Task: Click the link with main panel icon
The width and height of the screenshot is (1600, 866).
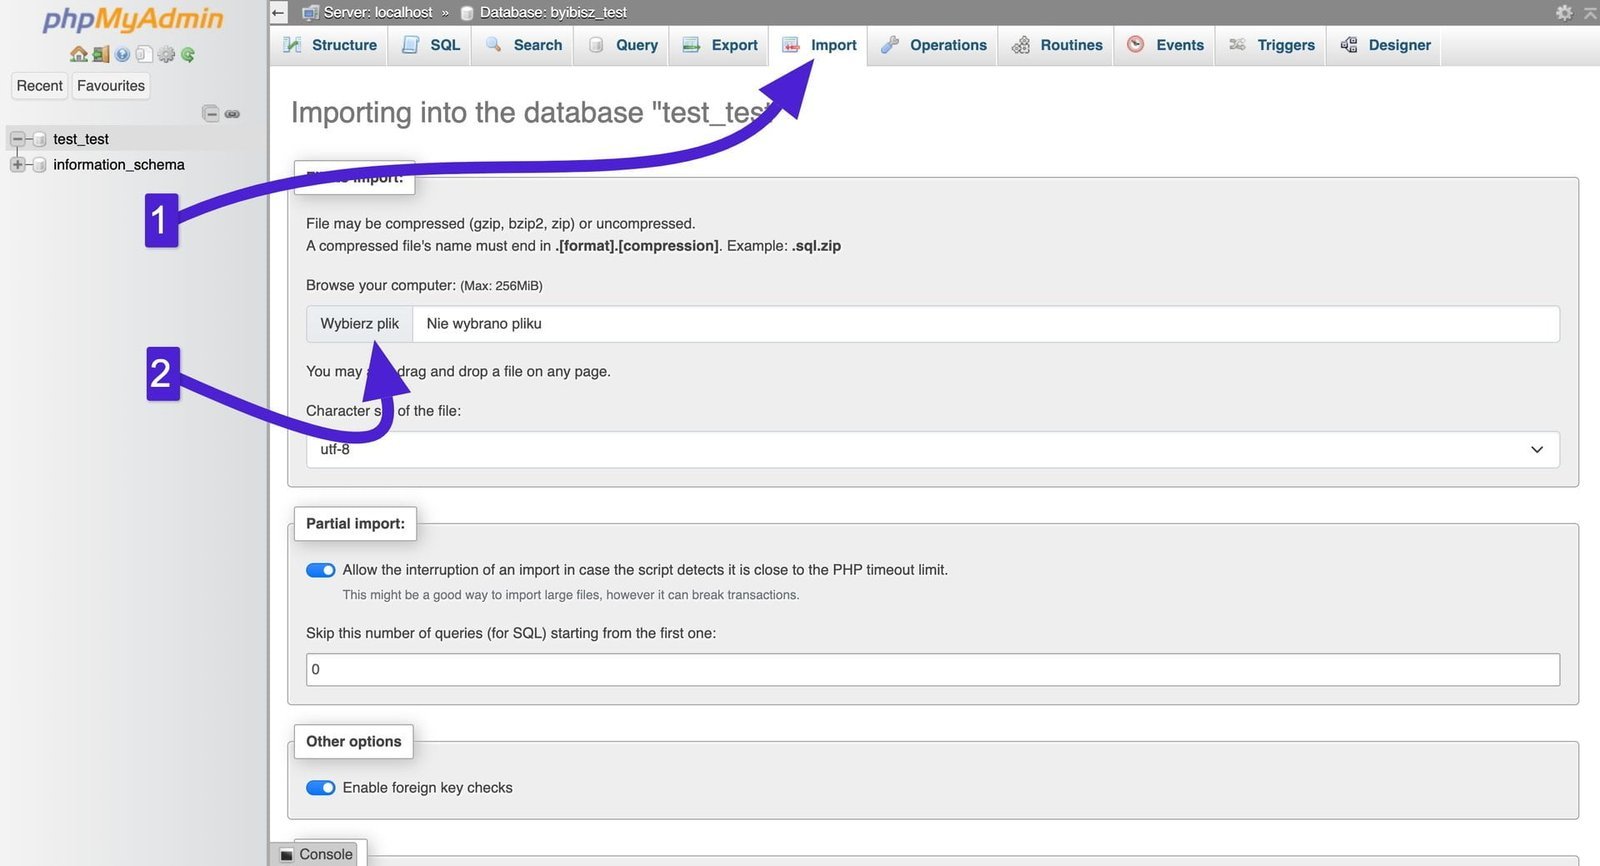Action: pyautogui.click(x=232, y=114)
